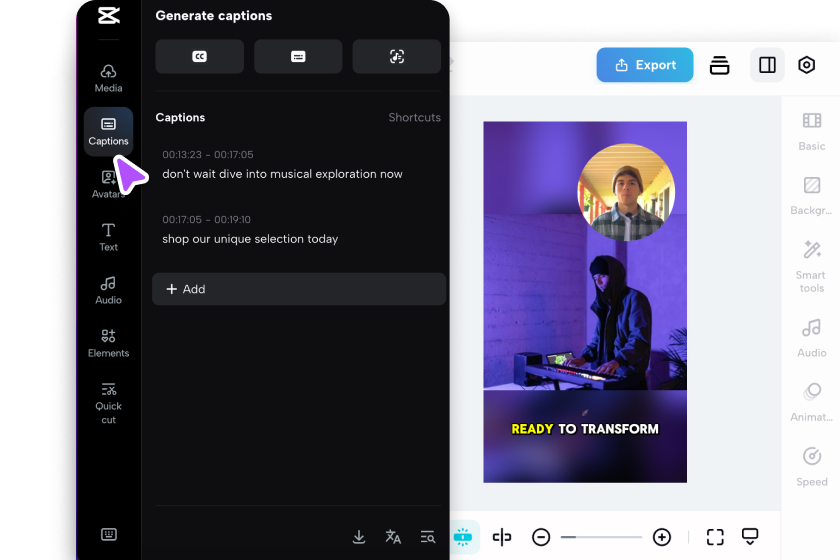The width and height of the screenshot is (840, 560).
Task: Open the Speed properties tab
Action: pos(812,467)
